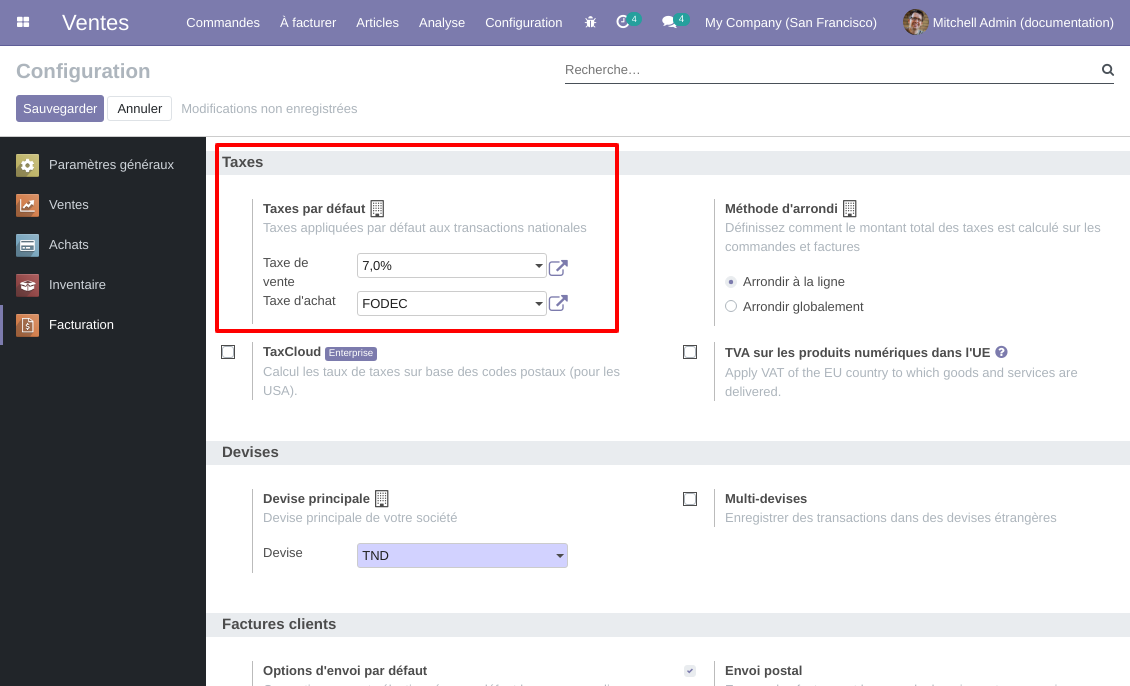Enable the TaxCloud checkbox
1130x686 pixels.
click(228, 352)
